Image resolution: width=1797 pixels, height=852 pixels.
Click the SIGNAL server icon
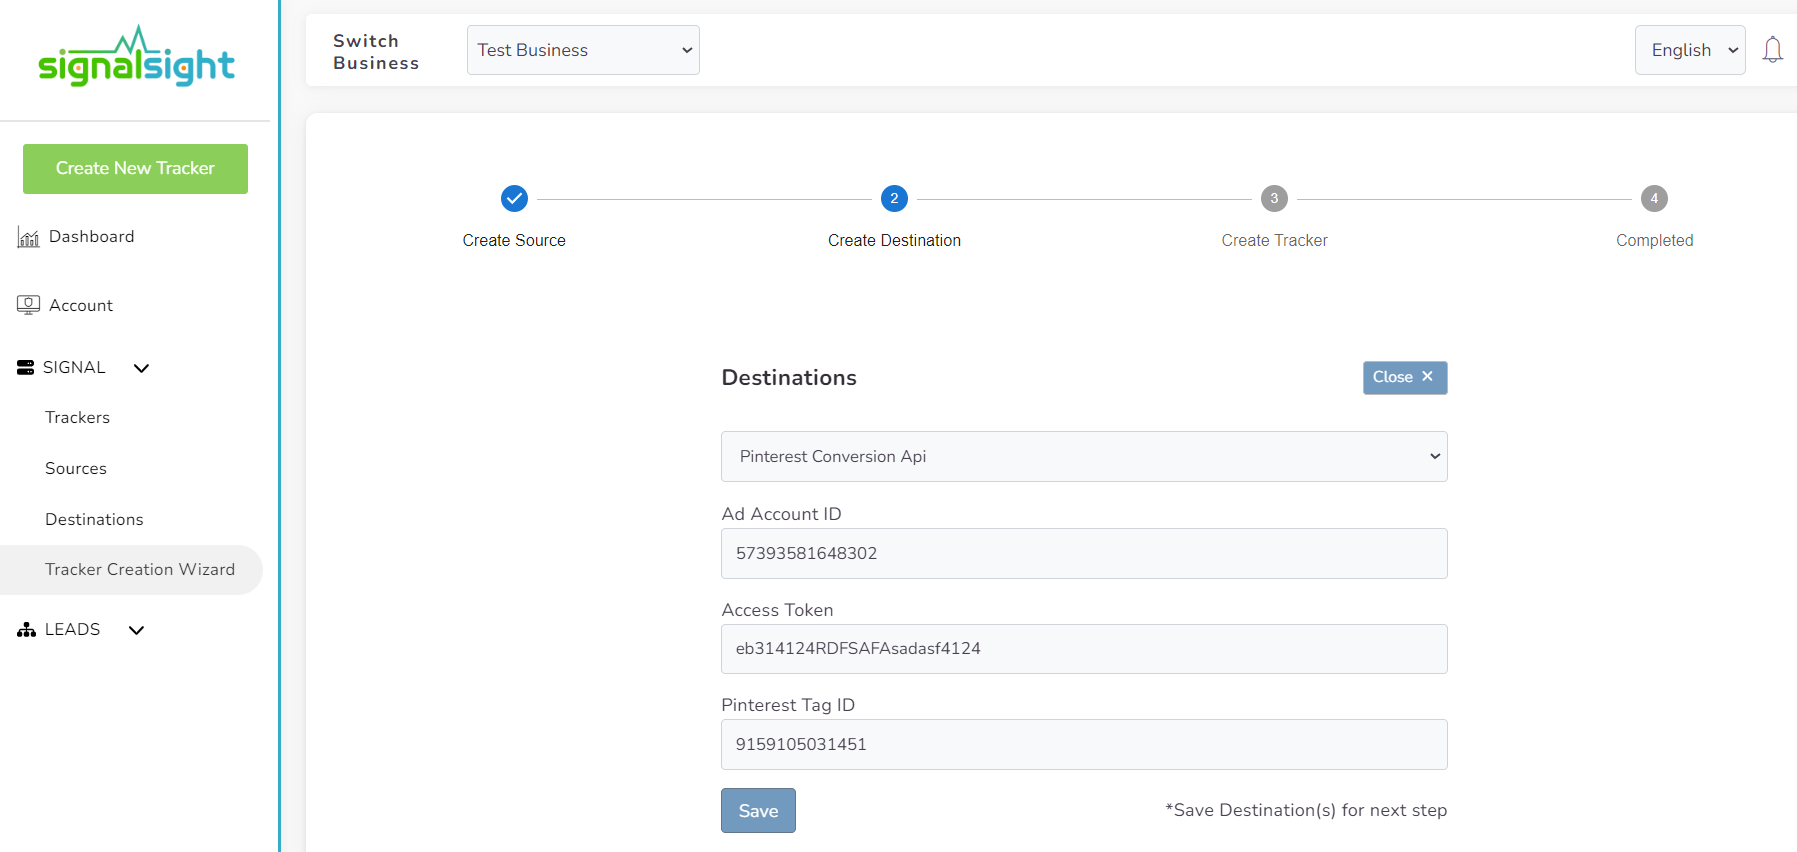(26, 368)
